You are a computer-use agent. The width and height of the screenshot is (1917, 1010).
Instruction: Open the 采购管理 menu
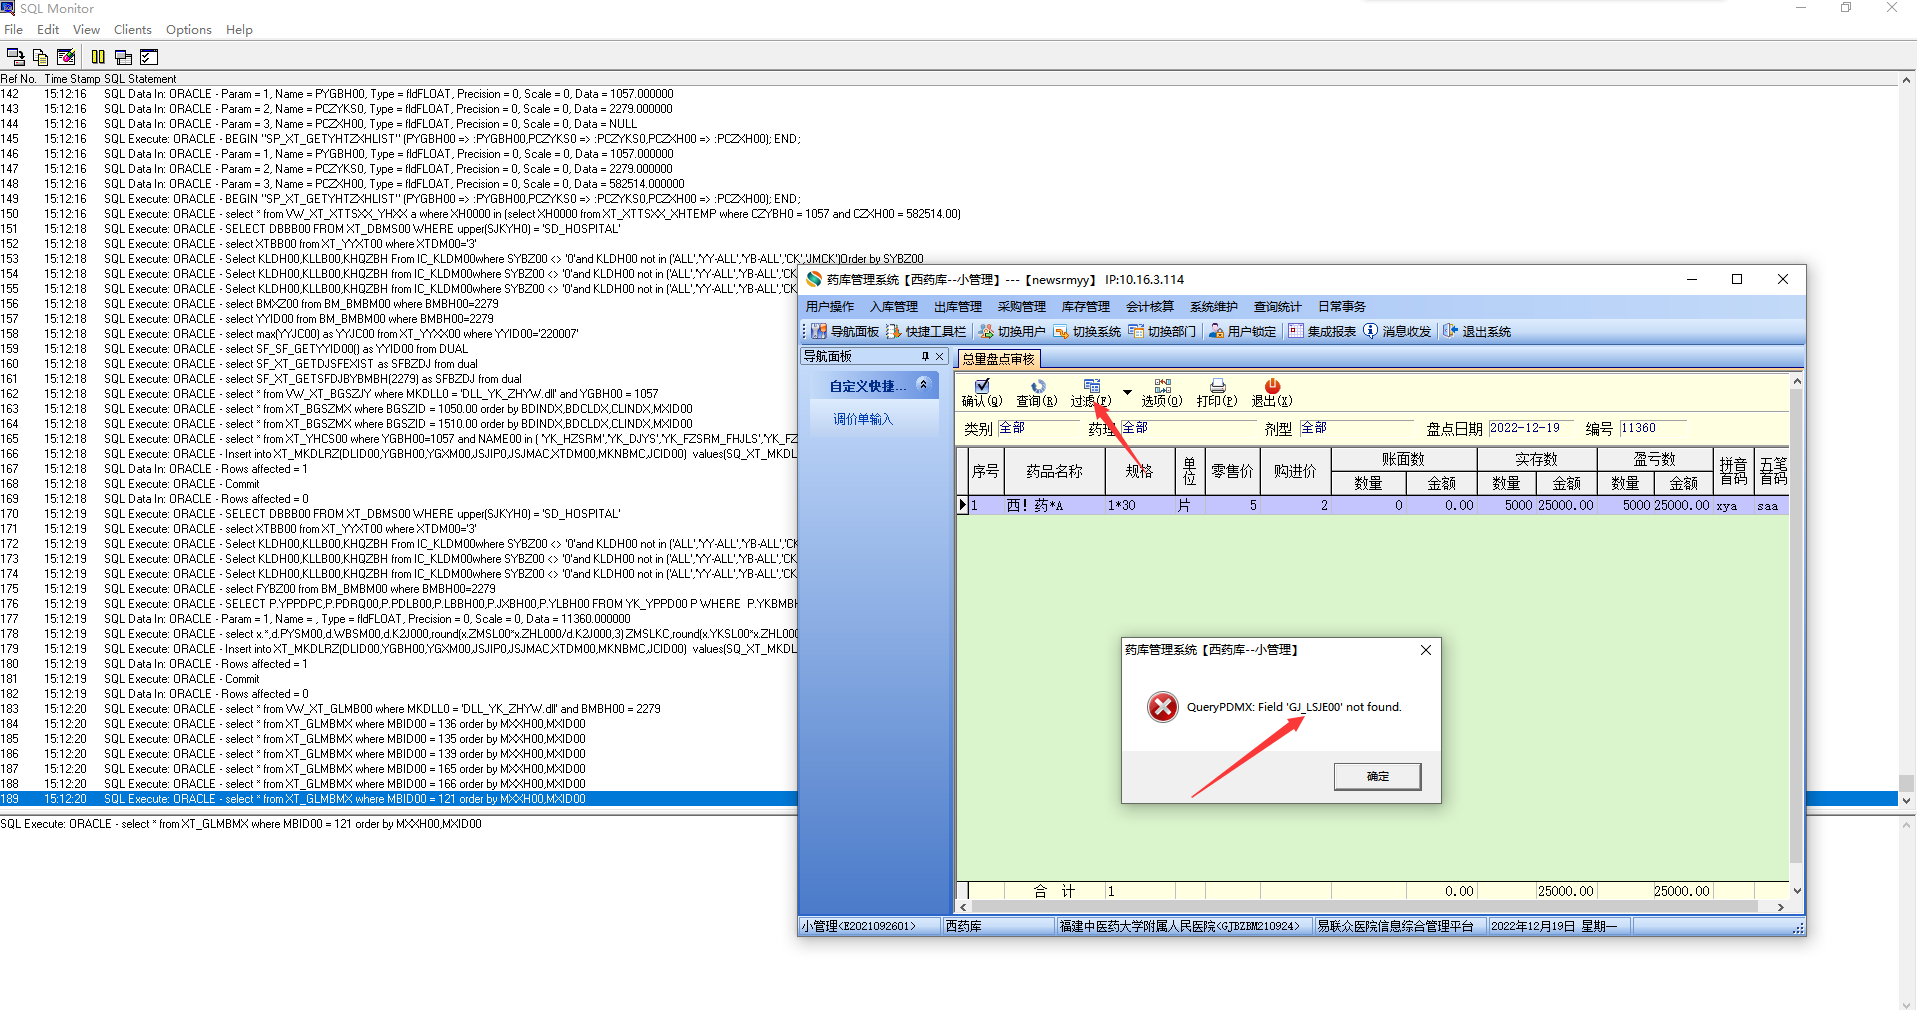[1022, 307]
